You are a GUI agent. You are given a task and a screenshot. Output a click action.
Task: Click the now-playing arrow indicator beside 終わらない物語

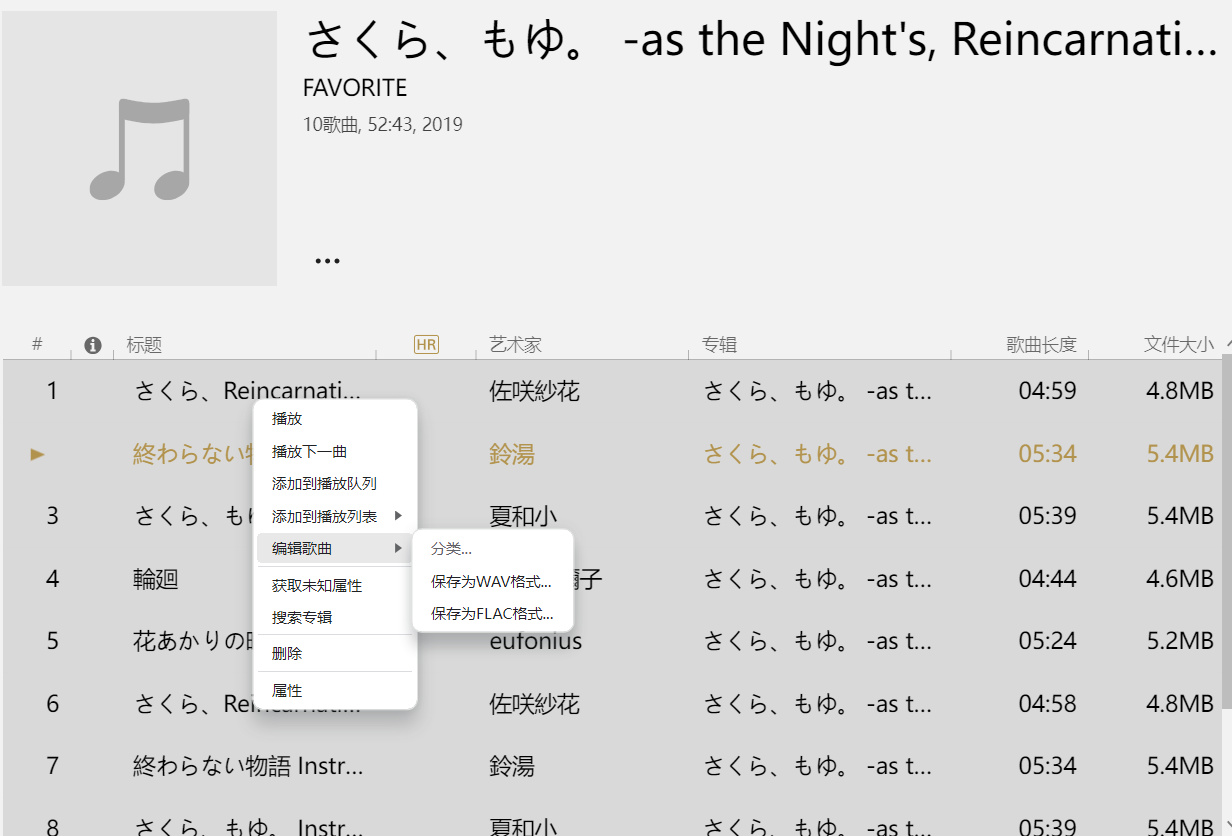click(x=38, y=454)
